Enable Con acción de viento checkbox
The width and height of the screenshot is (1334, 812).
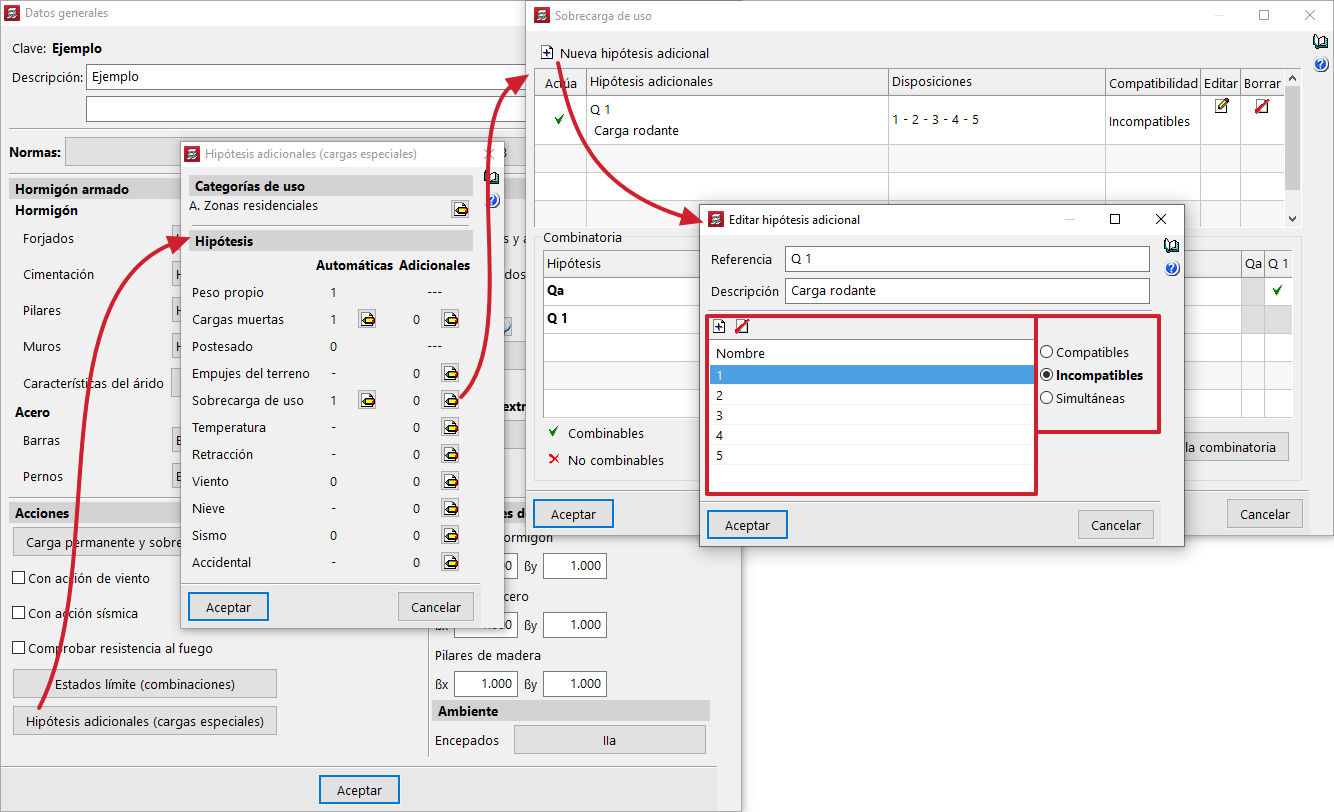pyautogui.click(x=18, y=578)
